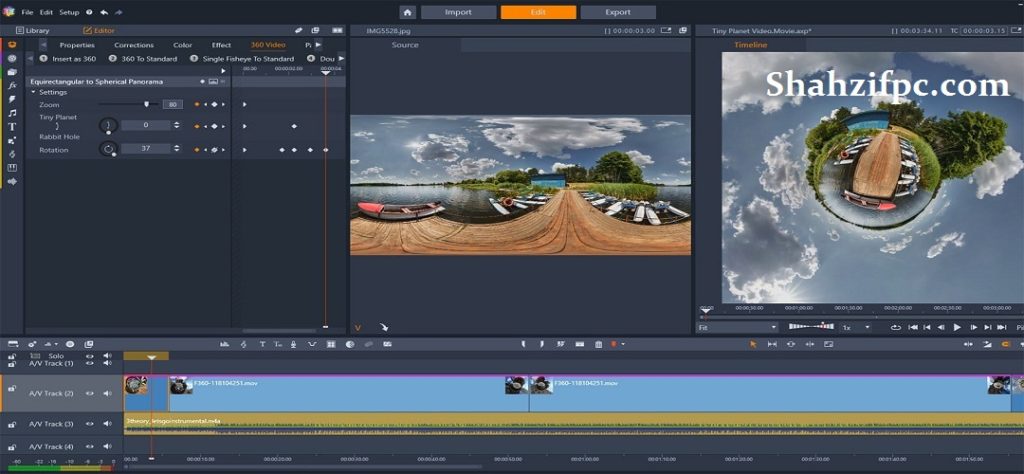This screenshot has height=474, width=1024.
Task: Click the Redo arrow
Action: coord(118,12)
